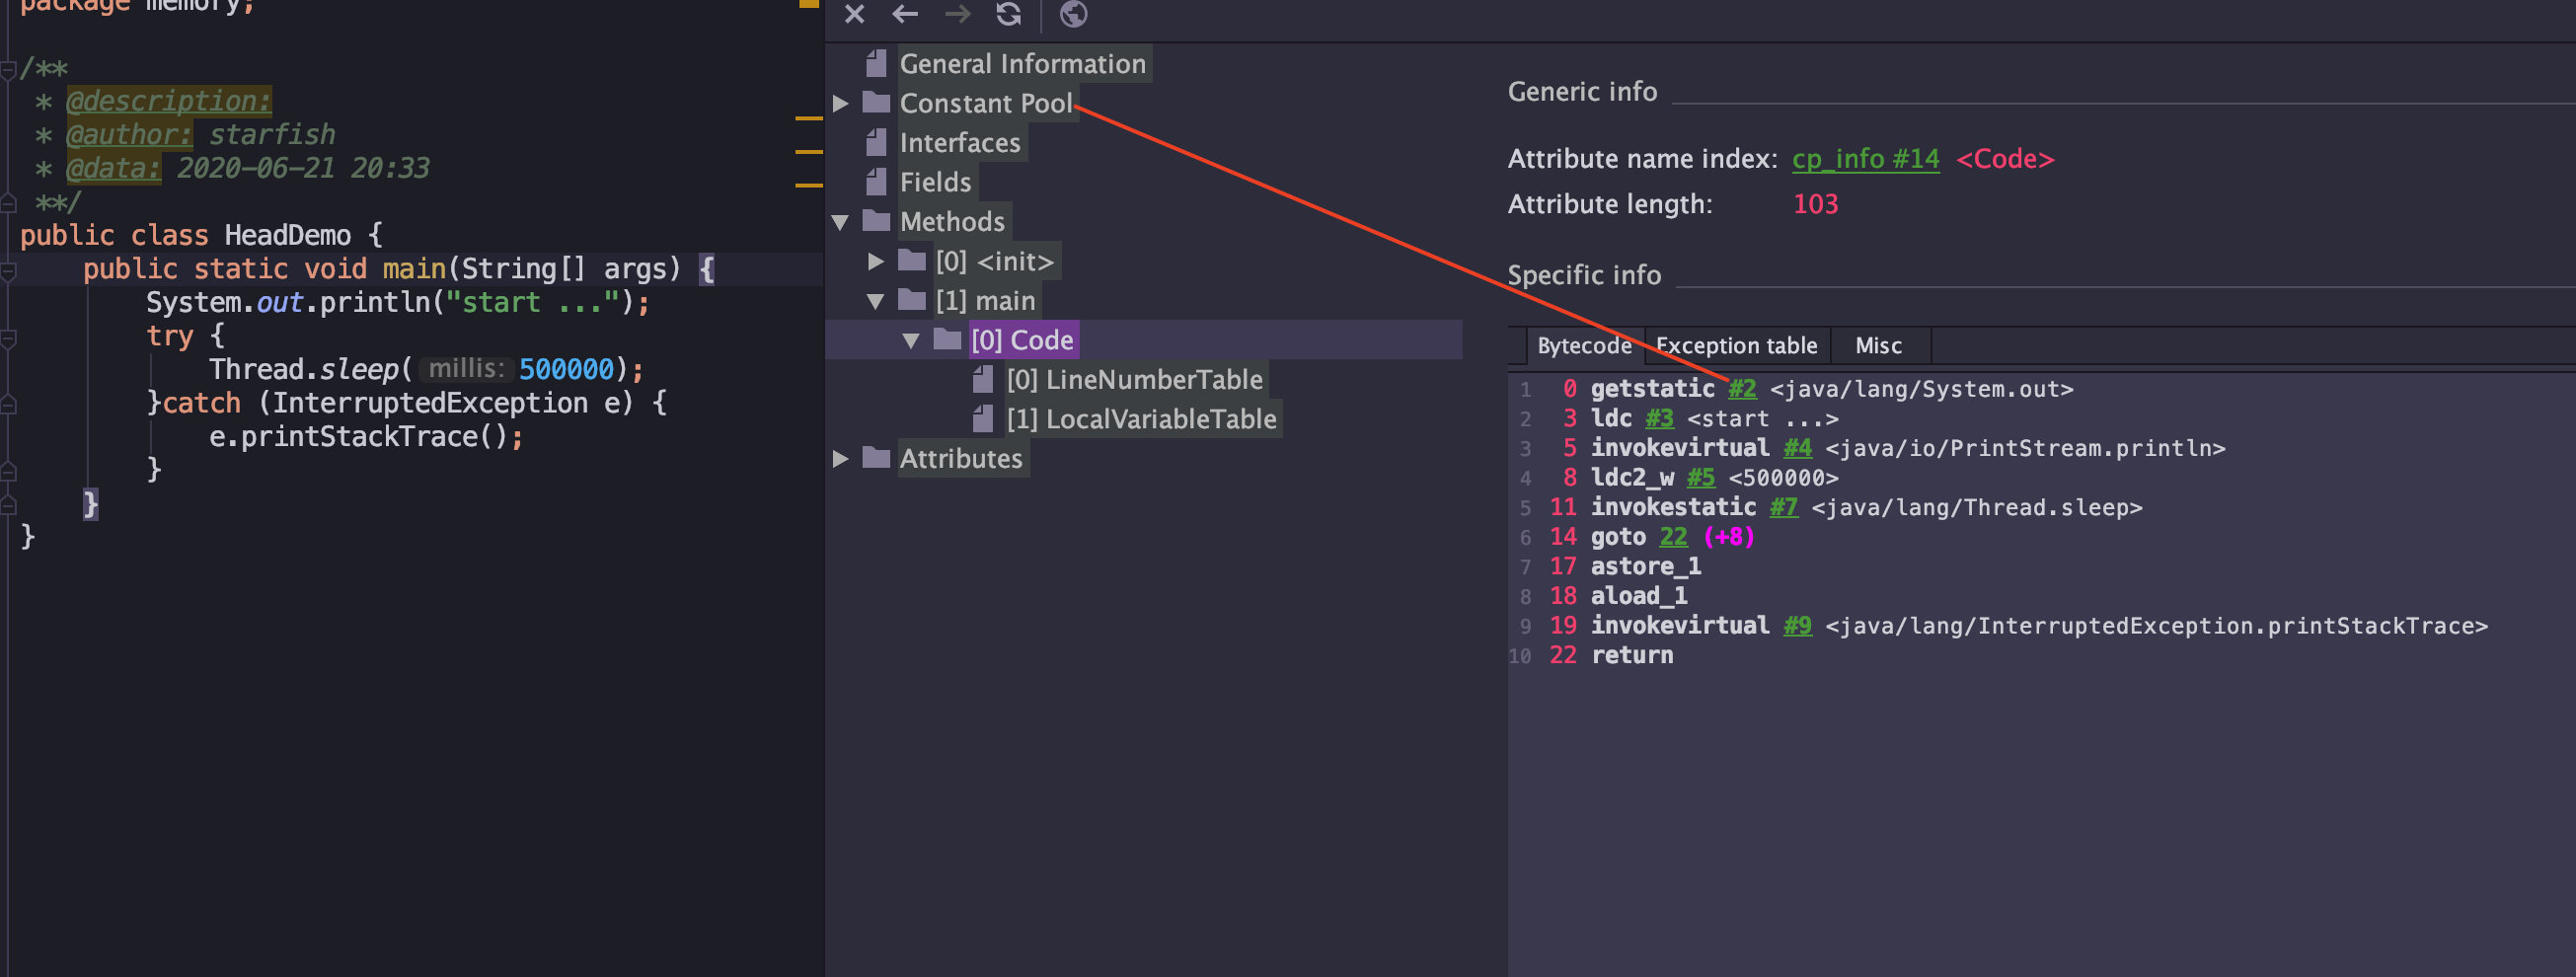Expand the Constant Pool tree node
Screen dimensions: 2576x977
(841, 104)
